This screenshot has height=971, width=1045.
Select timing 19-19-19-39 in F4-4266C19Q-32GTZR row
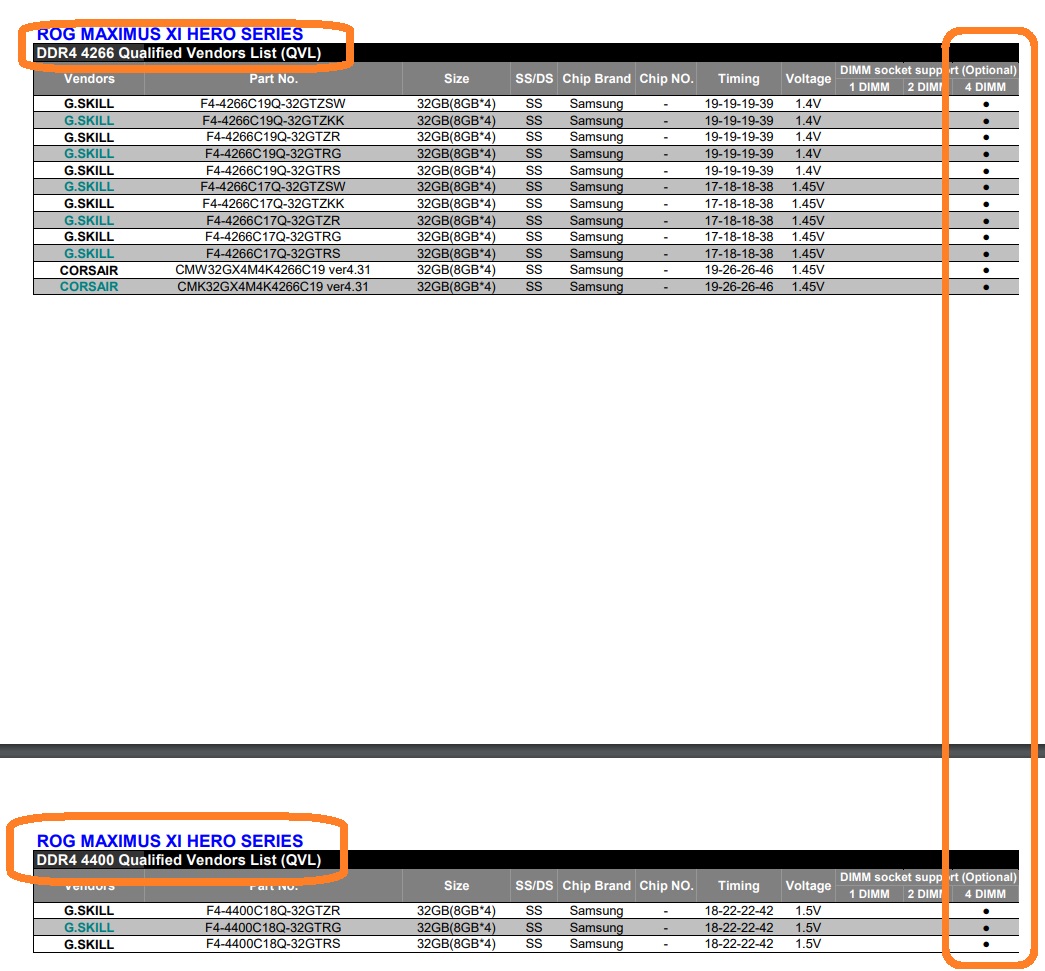click(x=739, y=137)
